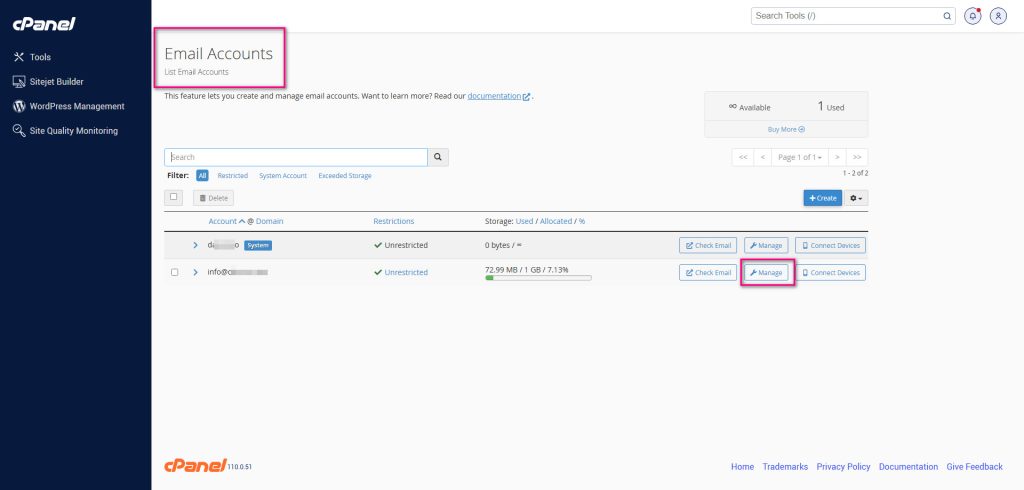Click the WordPress logo icon
The height and width of the screenshot is (490, 1024).
(19, 106)
